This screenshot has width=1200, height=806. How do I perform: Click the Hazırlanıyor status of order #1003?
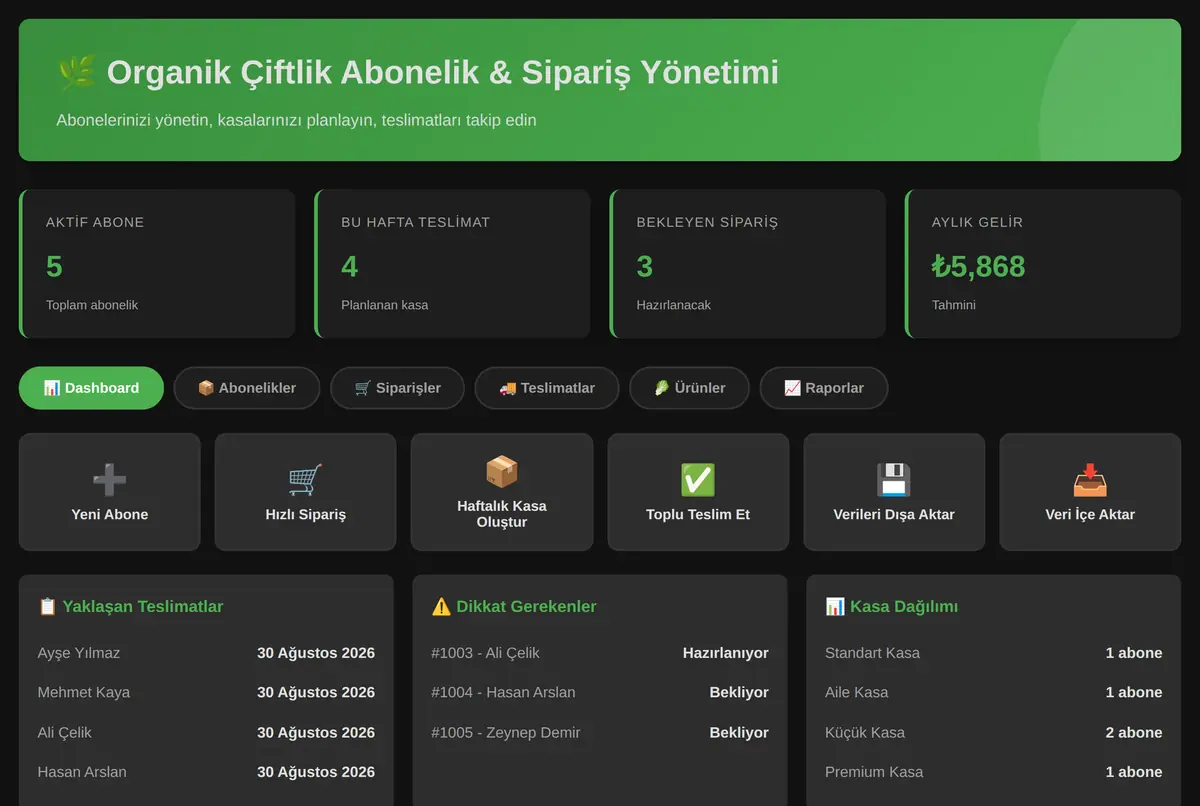coord(726,653)
